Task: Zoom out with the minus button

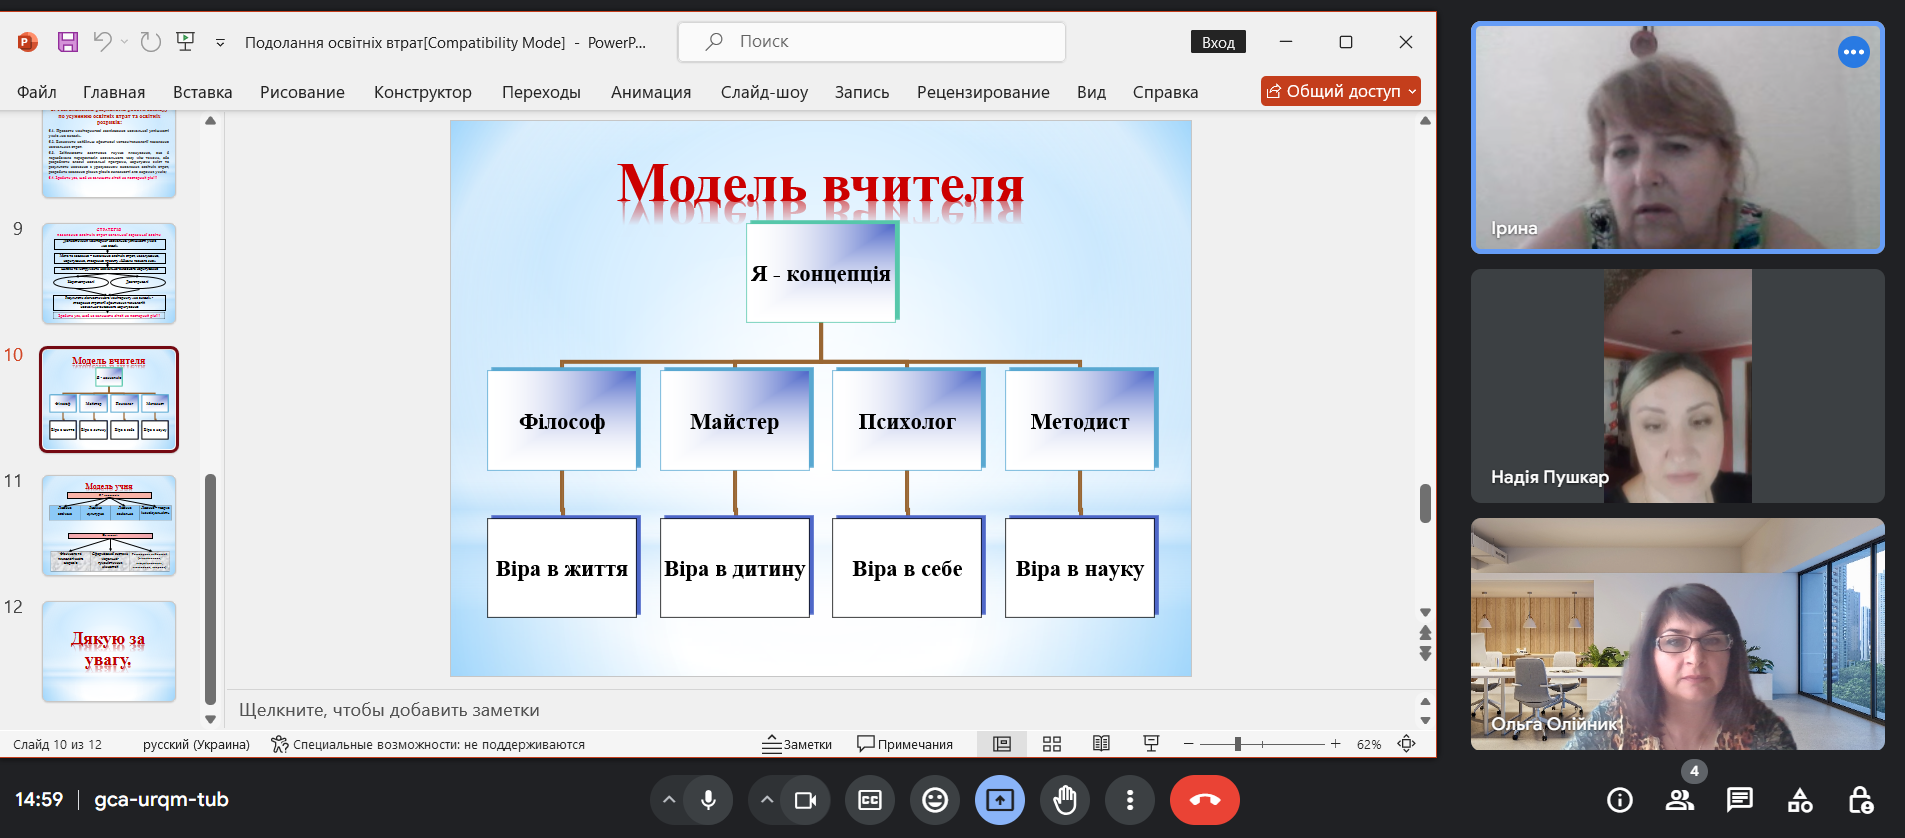Action: [x=1188, y=744]
